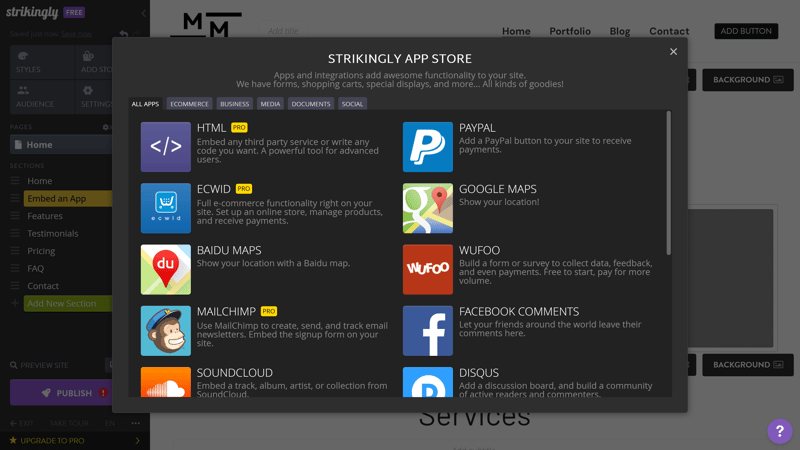This screenshot has height=450, width=800.
Task: Open the Blog nav link
Action: click(x=620, y=31)
